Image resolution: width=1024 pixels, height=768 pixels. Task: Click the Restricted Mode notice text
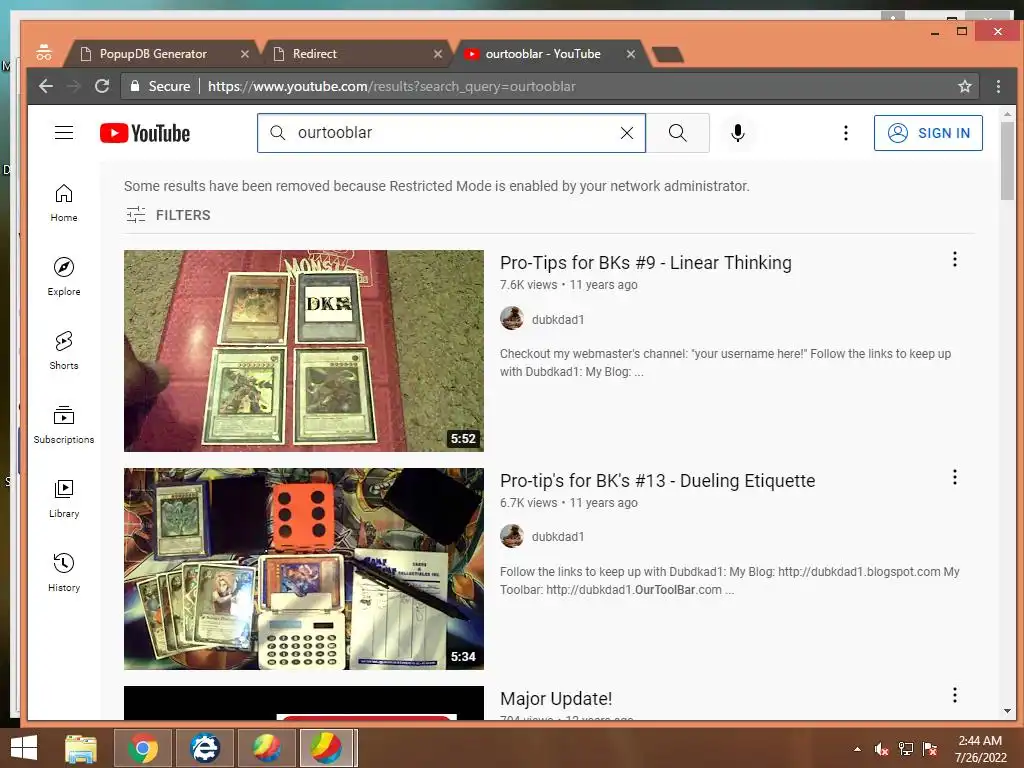436,186
